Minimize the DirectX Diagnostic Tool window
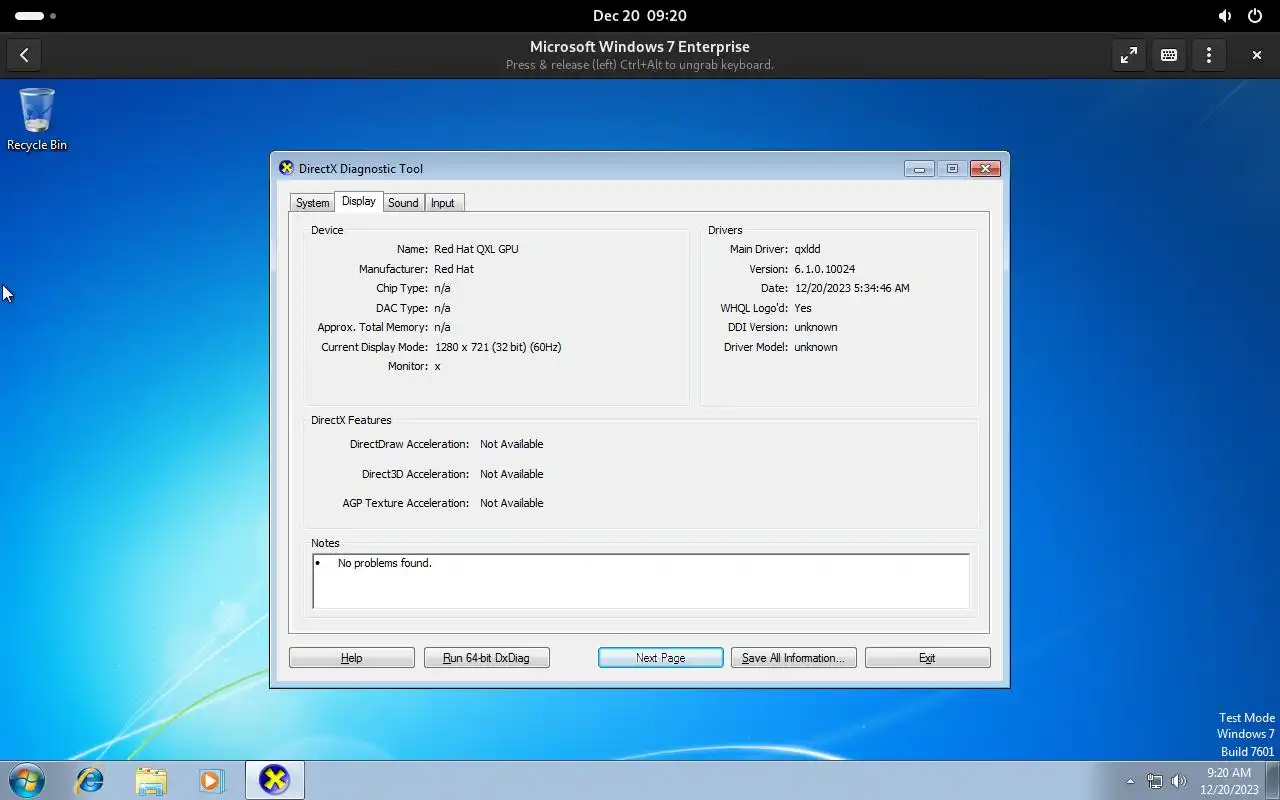The height and width of the screenshot is (800, 1280). click(x=919, y=169)
